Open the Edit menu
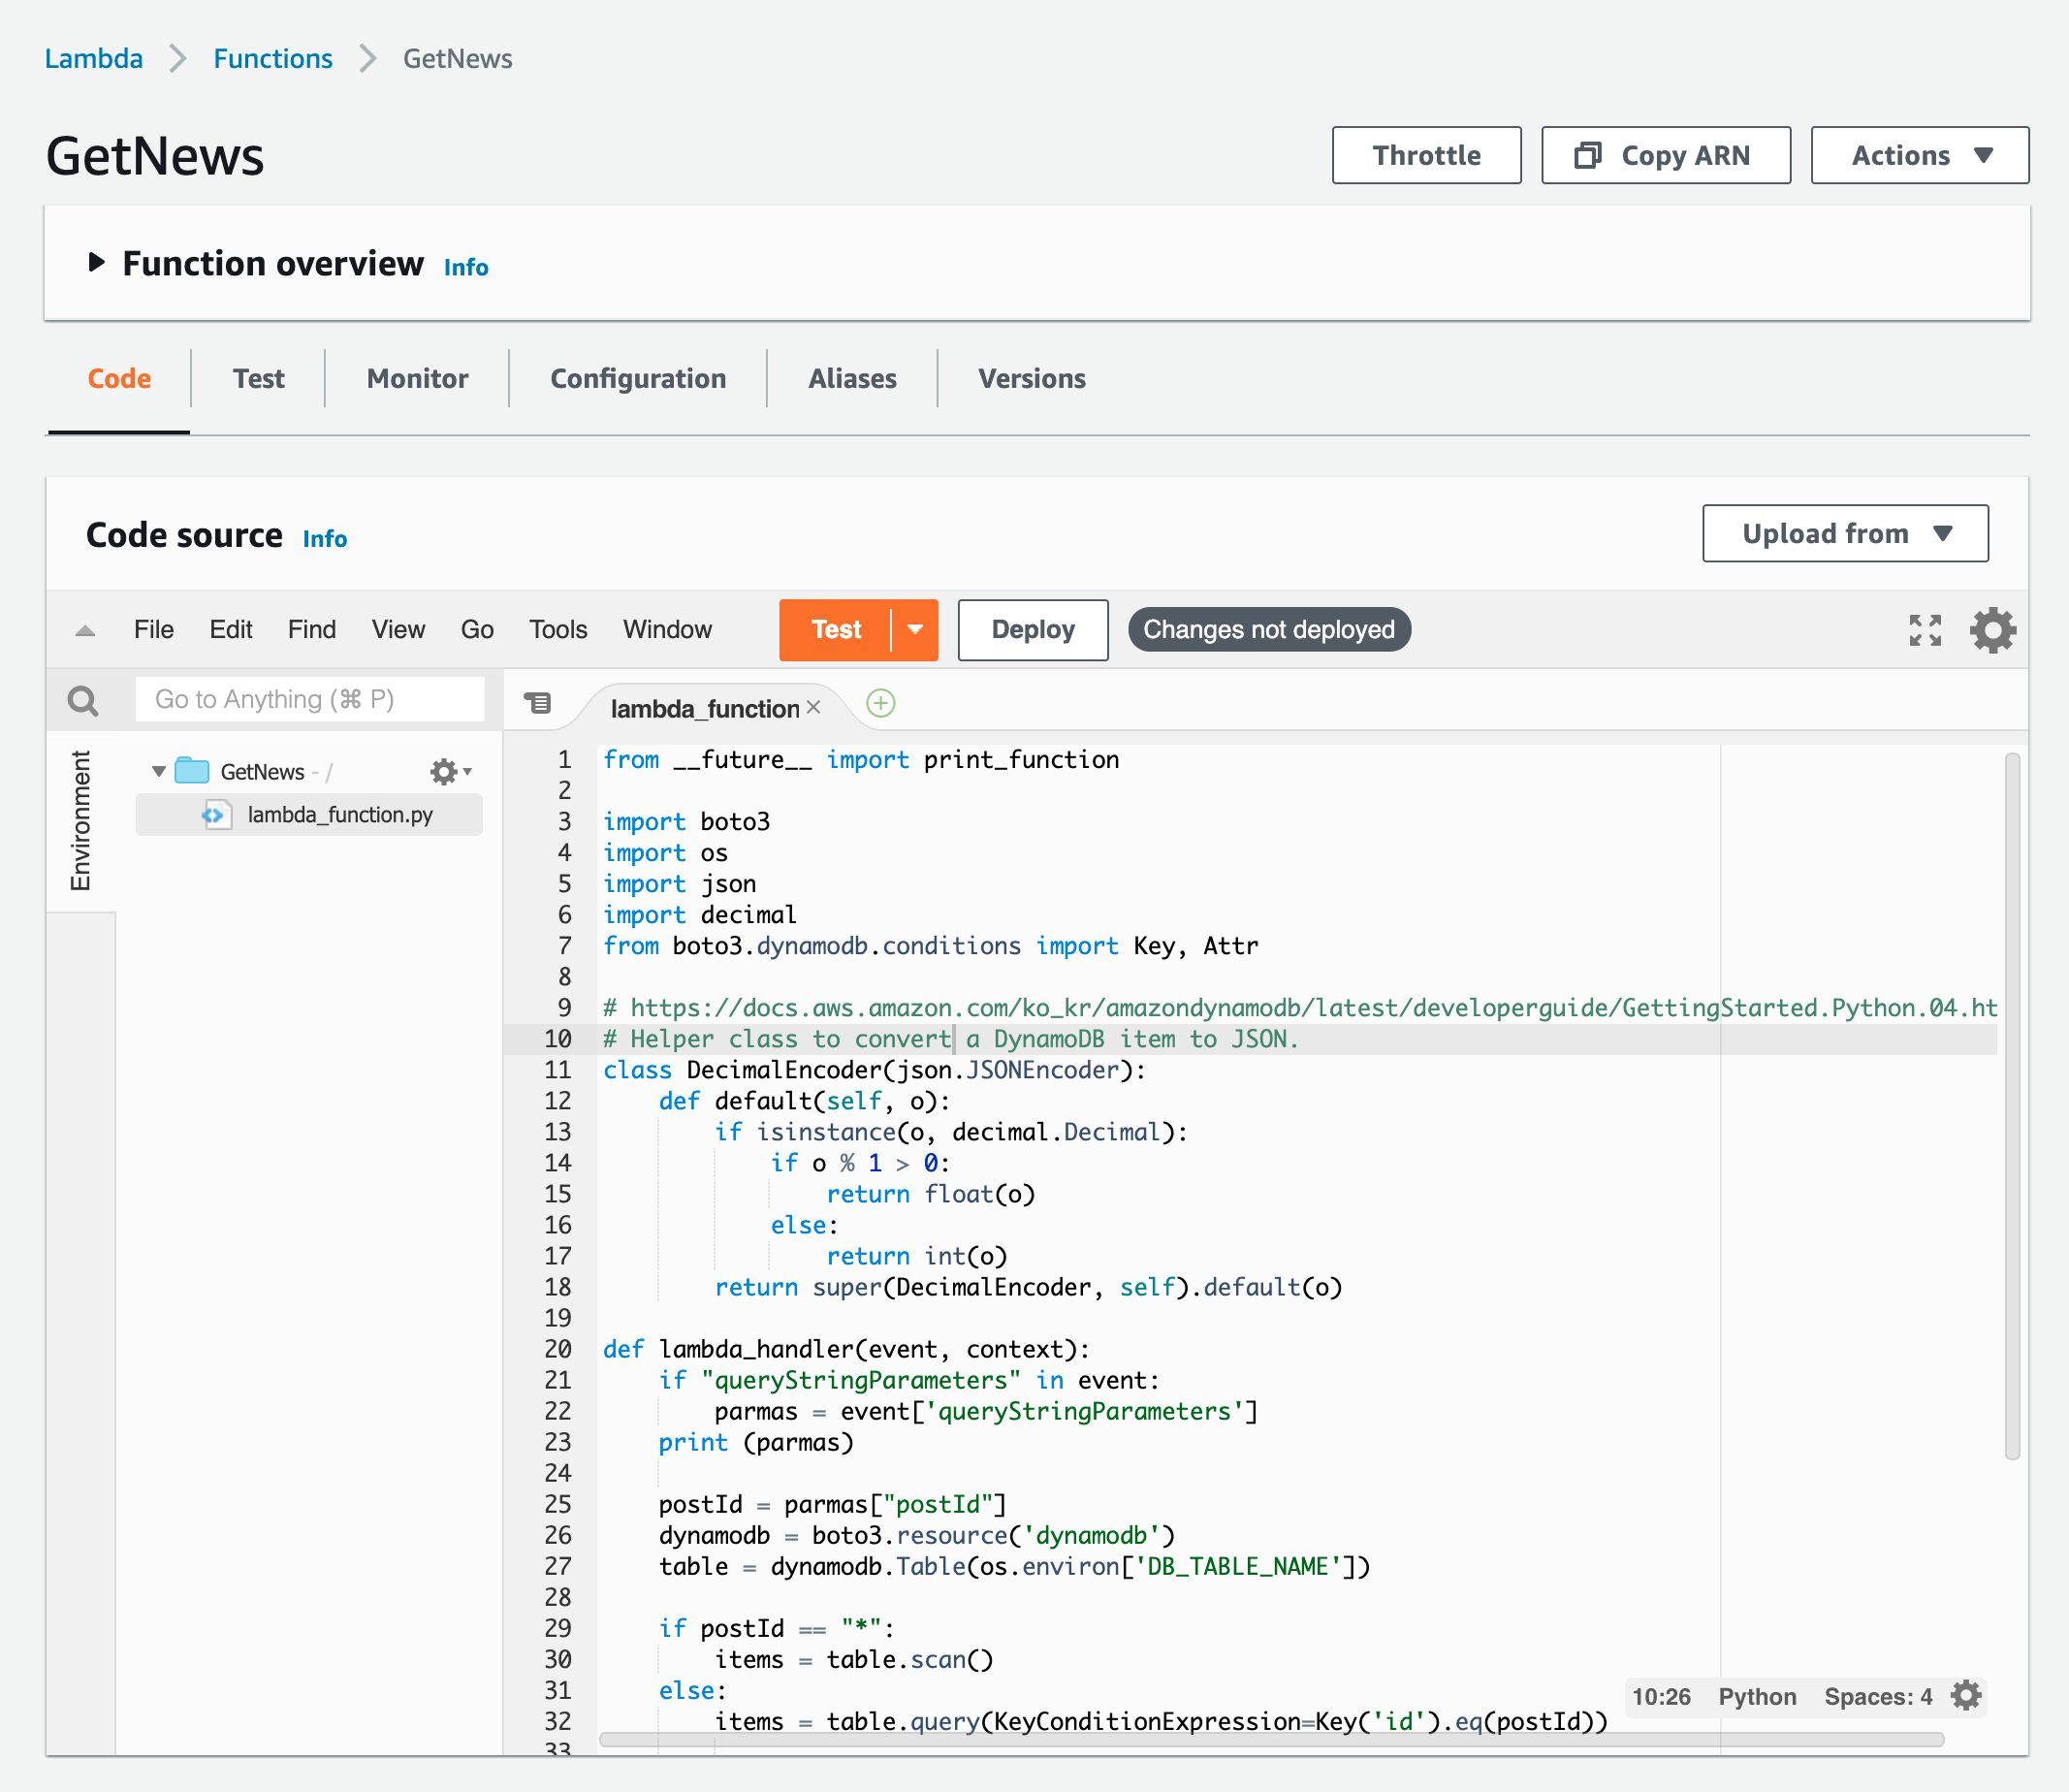This screenshot has width=2069, height=1792. point(231,630)
